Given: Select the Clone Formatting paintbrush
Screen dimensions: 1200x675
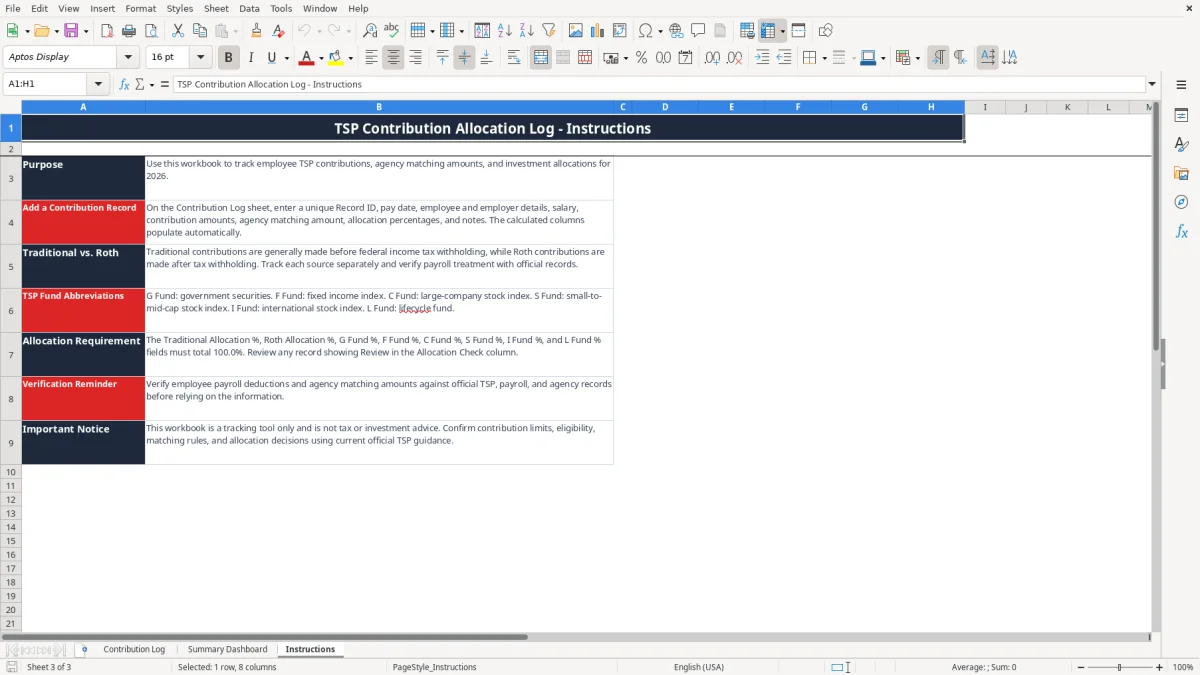Looking at the screenshot, I should 257,31.
